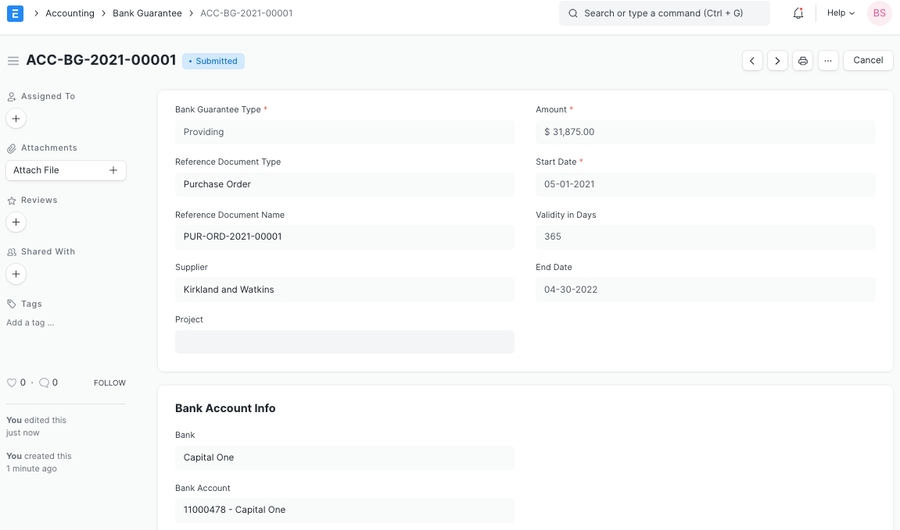
Task: Open the three-dot more options menu
Action: (x=828, y=61)
